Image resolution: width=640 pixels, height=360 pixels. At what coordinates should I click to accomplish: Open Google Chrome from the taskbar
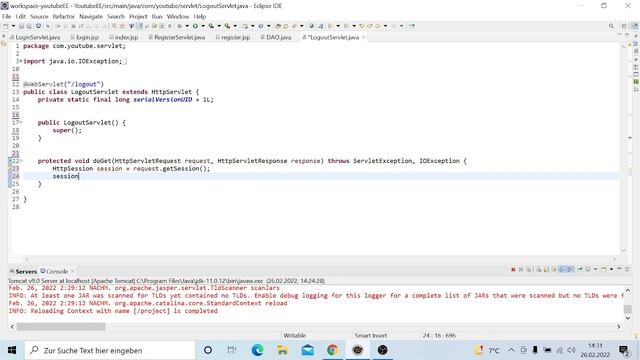333,350
